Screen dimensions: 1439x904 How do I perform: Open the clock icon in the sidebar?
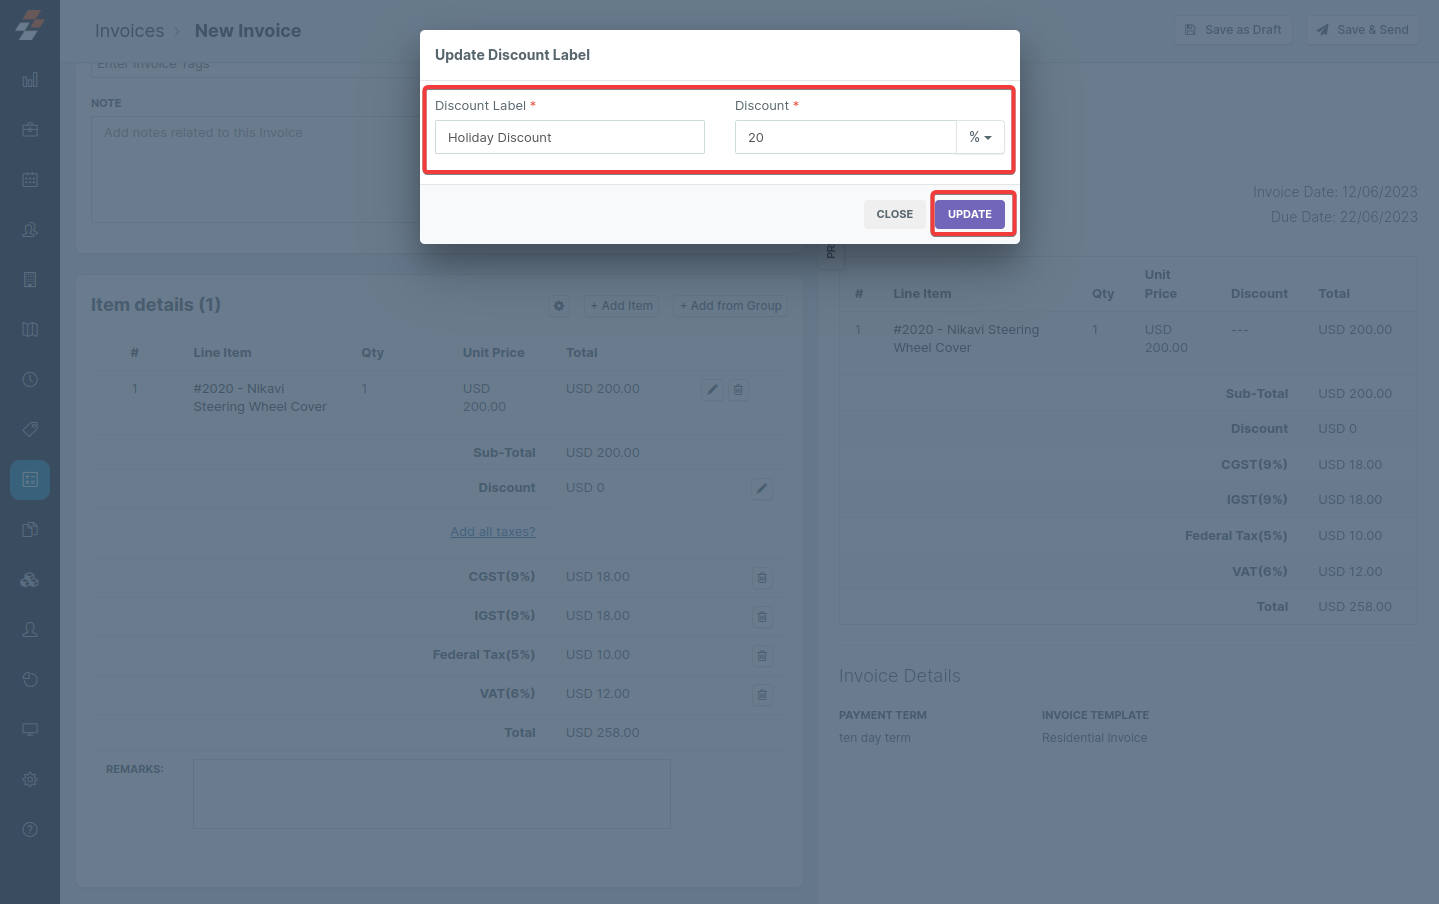(30, 380)
